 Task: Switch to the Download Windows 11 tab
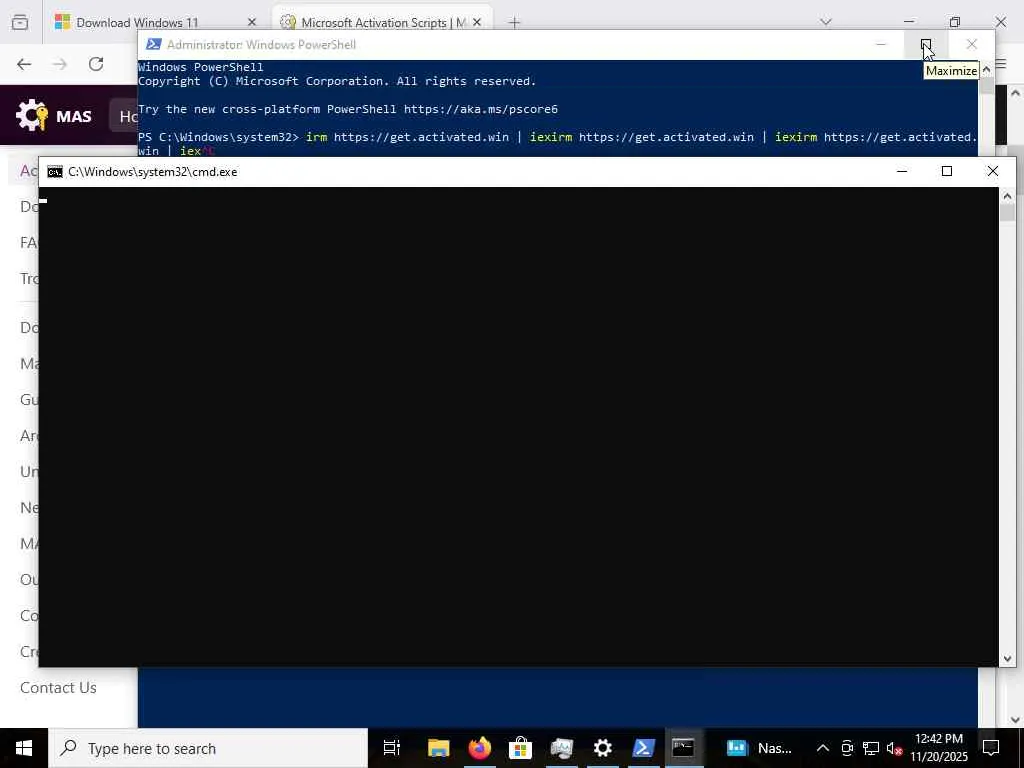pyautogui.click(x=155, y=22)
